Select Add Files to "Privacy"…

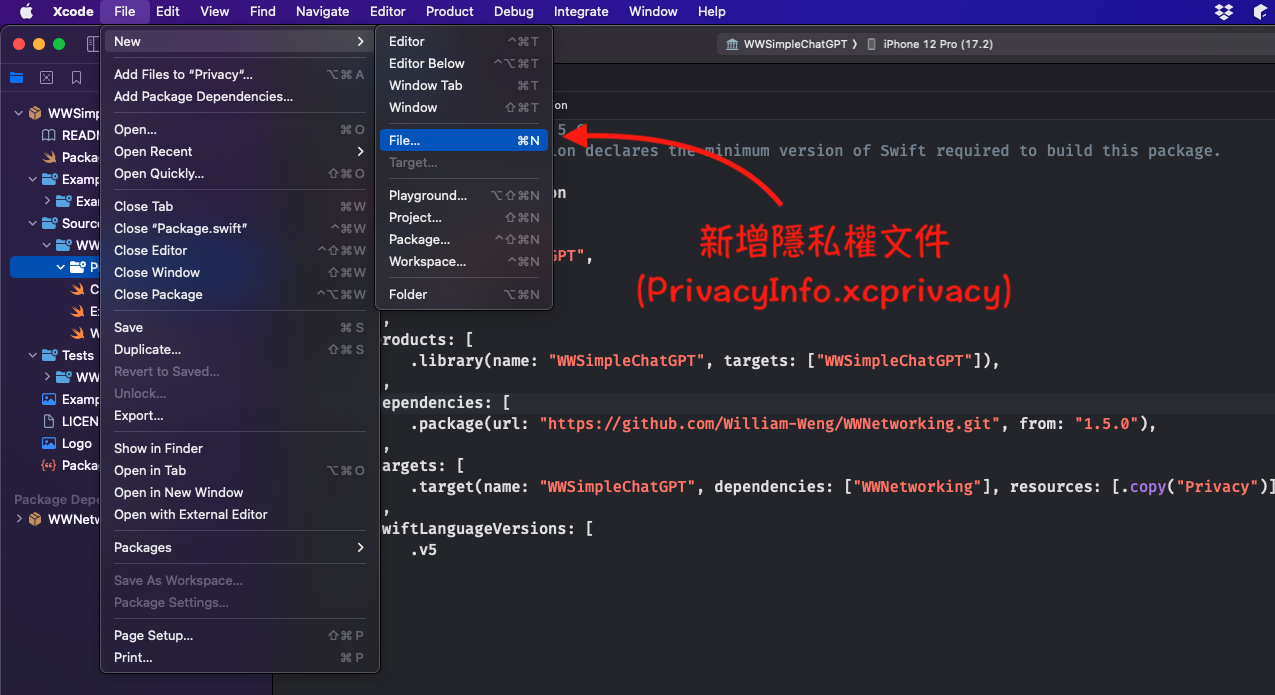240,74
